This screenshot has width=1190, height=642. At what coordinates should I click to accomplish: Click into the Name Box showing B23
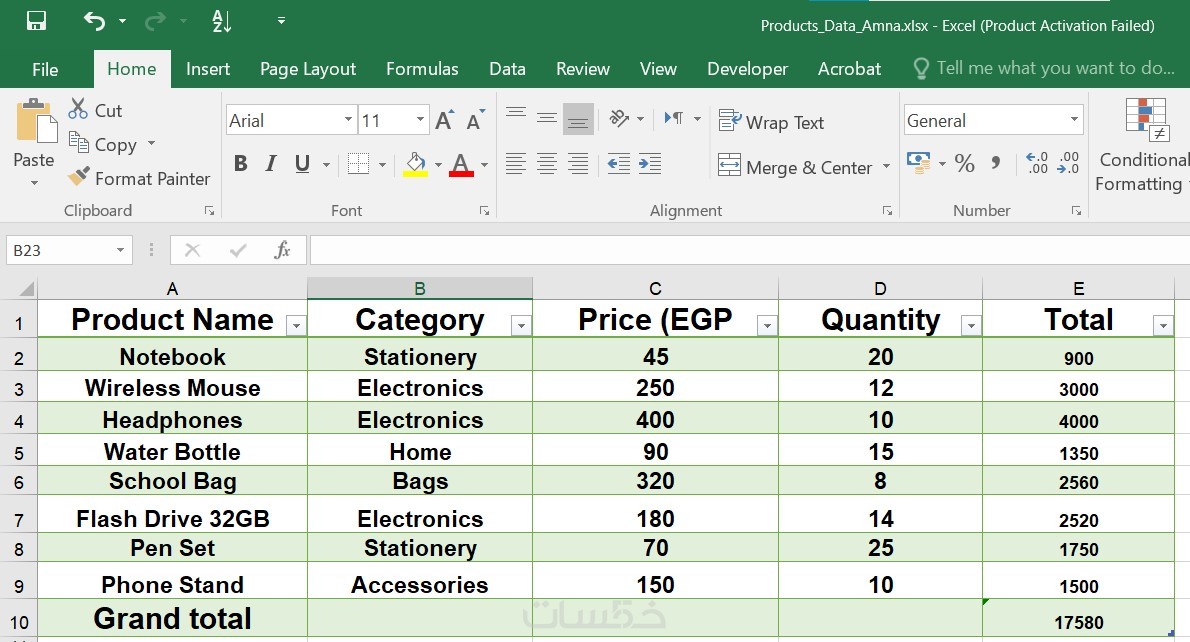coord(60,250)
